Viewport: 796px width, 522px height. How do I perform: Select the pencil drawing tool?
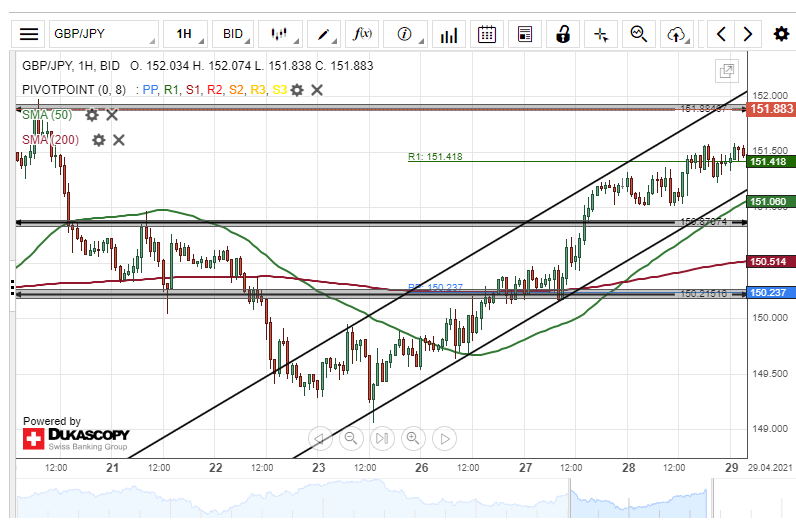(324, 34)
